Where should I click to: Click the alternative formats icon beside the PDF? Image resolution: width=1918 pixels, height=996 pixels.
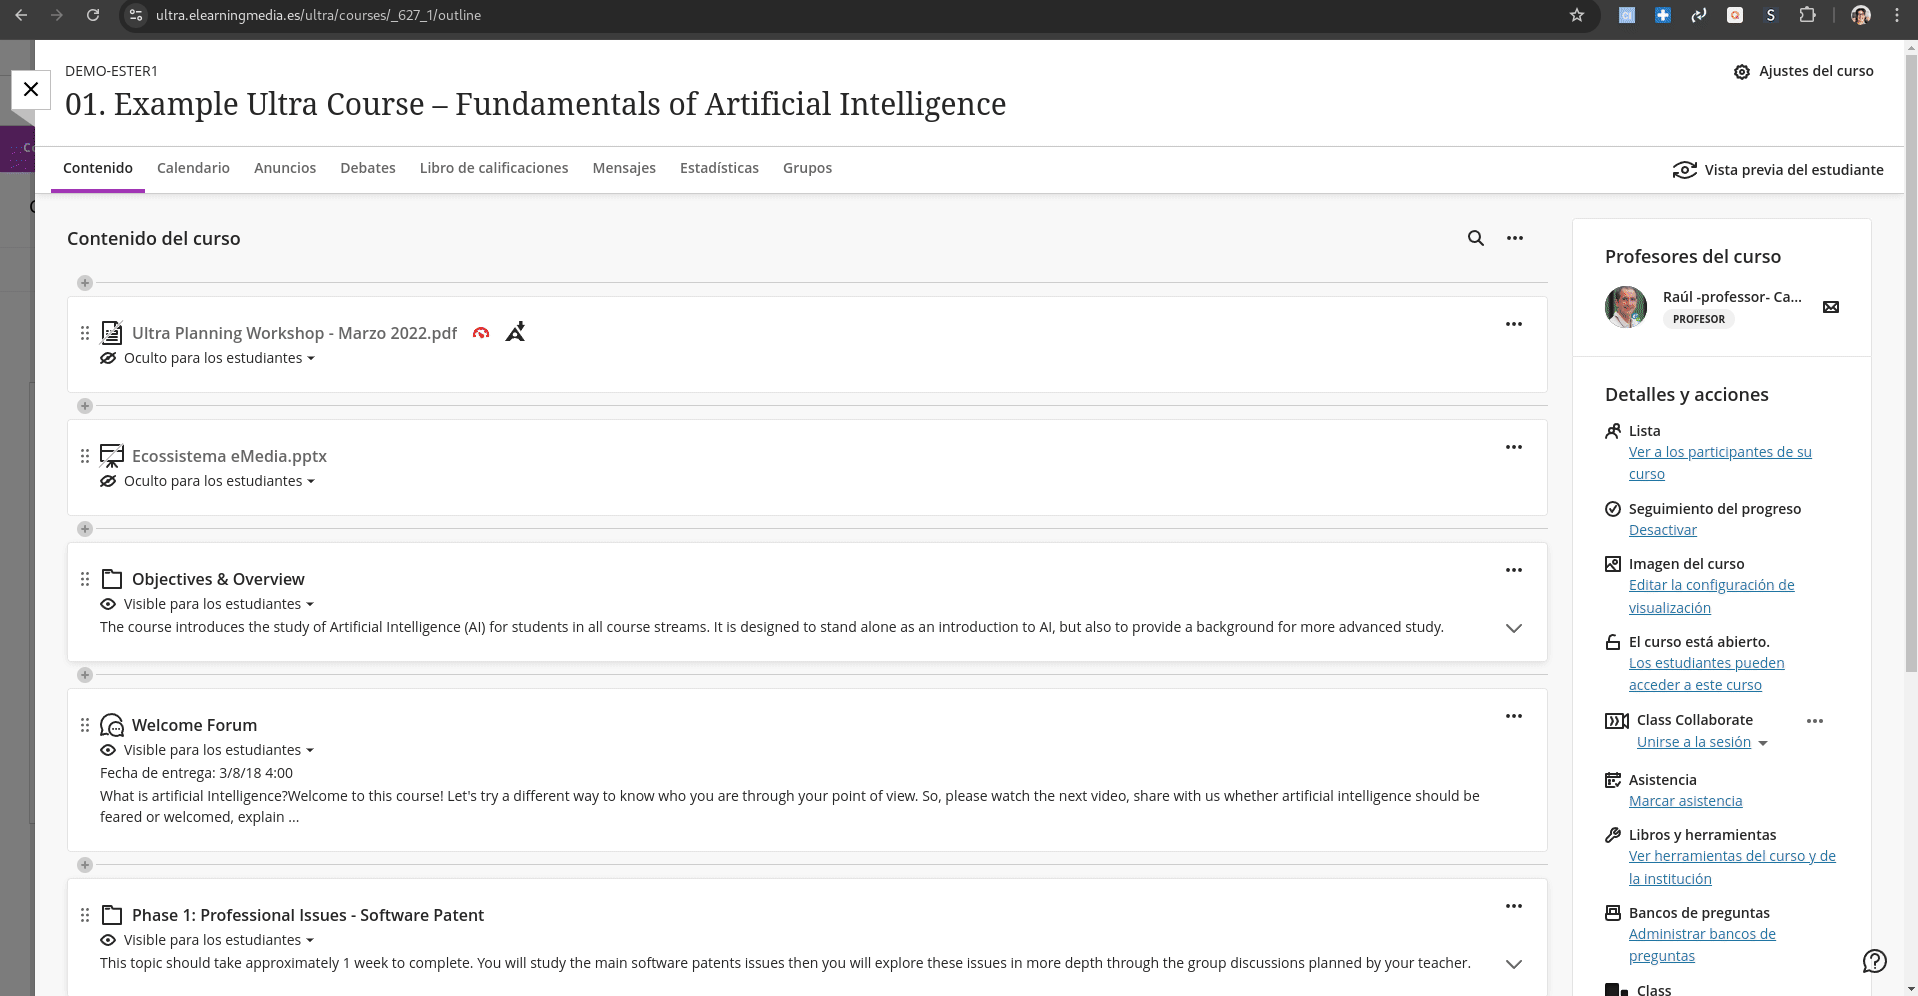coord(515,332)
